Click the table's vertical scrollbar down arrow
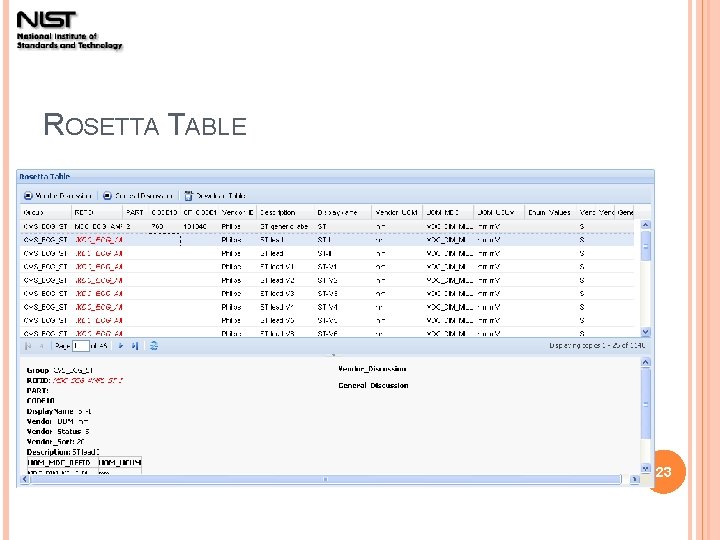This screenshot has height=540, width=720. pos(645,332)
